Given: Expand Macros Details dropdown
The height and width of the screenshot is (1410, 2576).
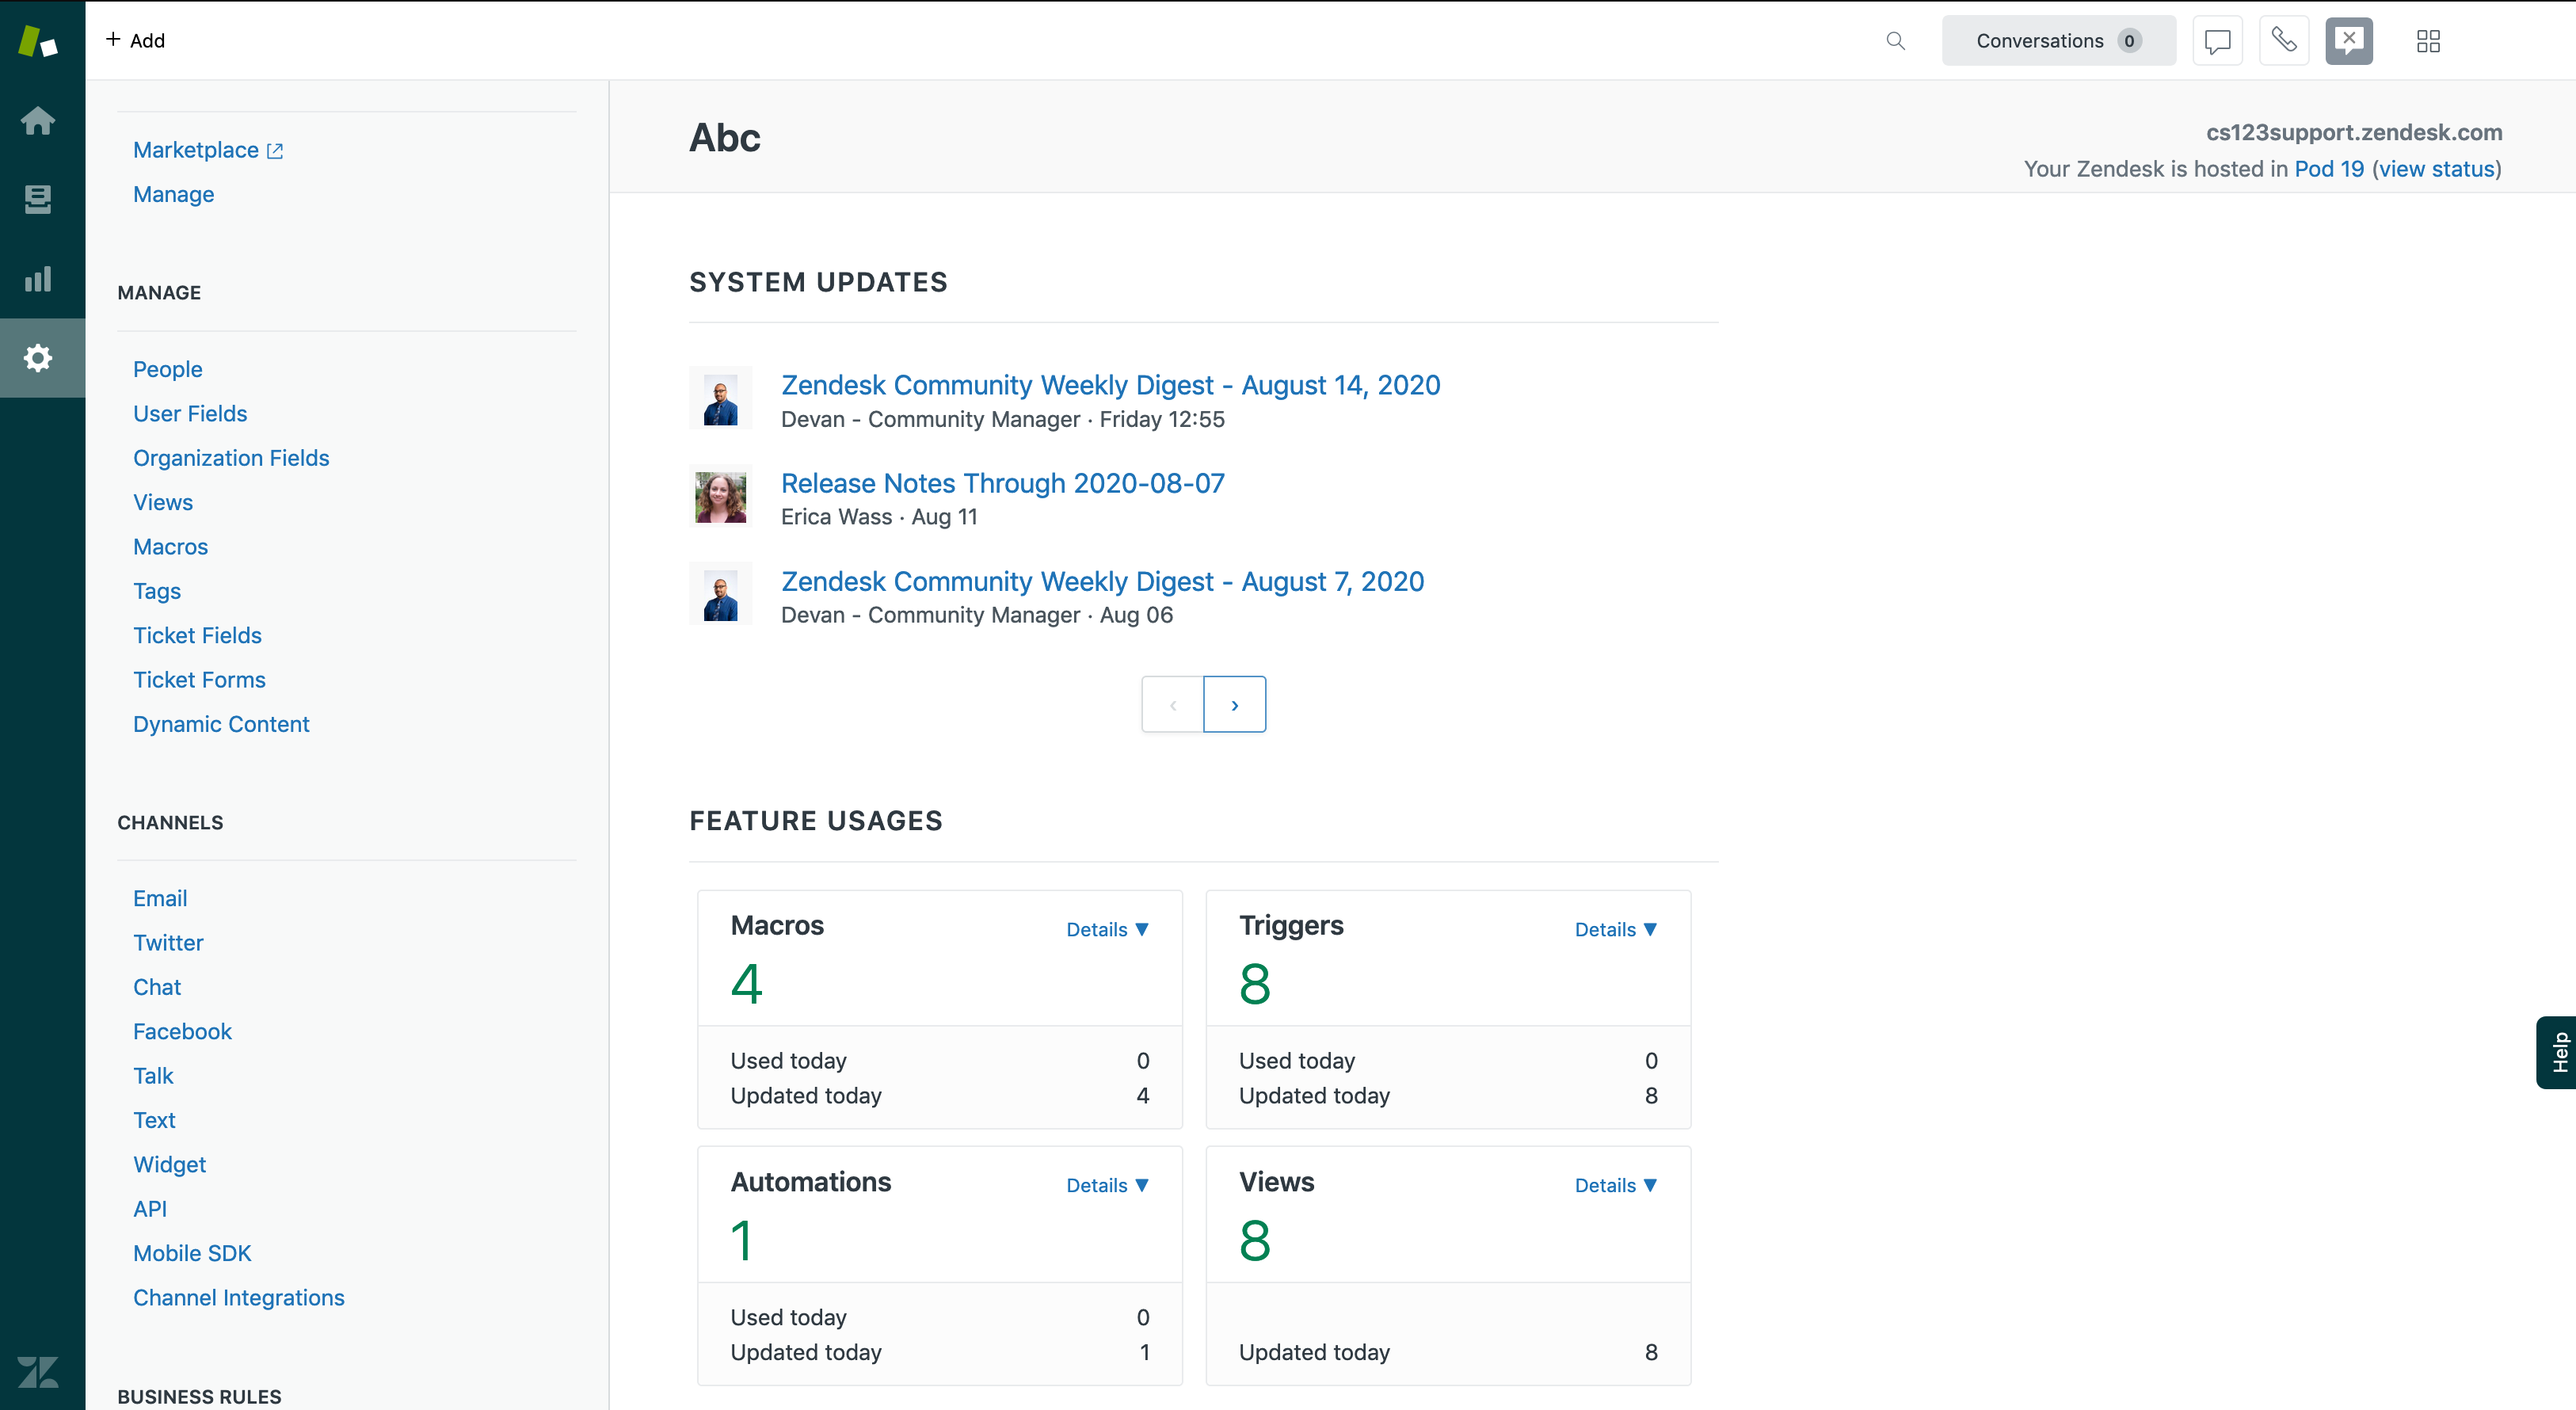Looking at the screenshot, I should (1107, 929).
